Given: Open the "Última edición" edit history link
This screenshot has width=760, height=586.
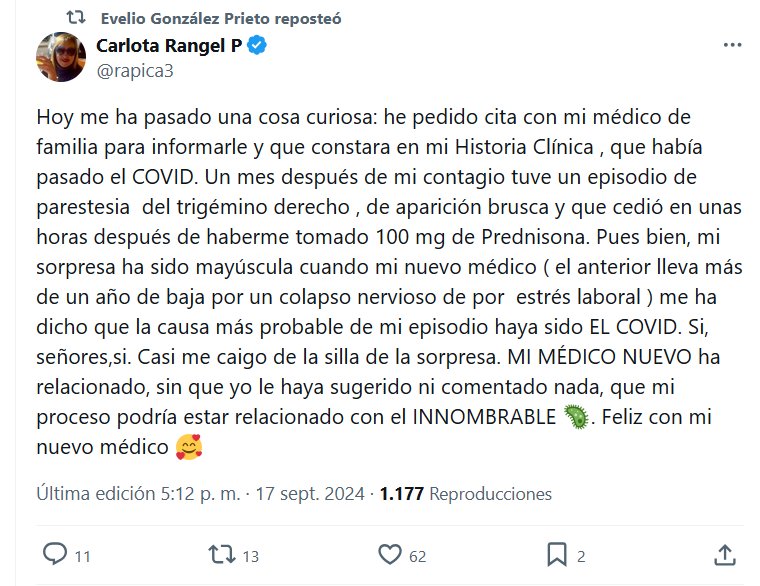Looking at the screenshot, I should [98, 494].
